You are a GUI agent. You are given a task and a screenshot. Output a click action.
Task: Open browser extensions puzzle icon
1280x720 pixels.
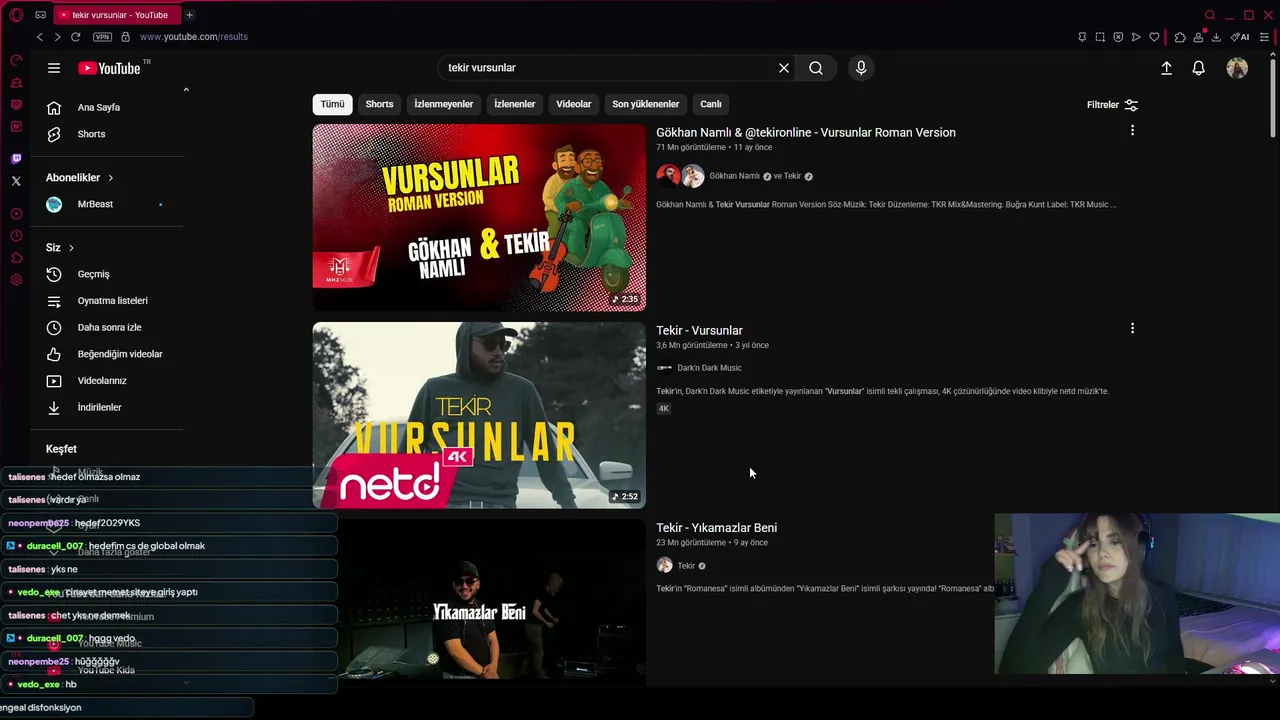(1180, 37)
